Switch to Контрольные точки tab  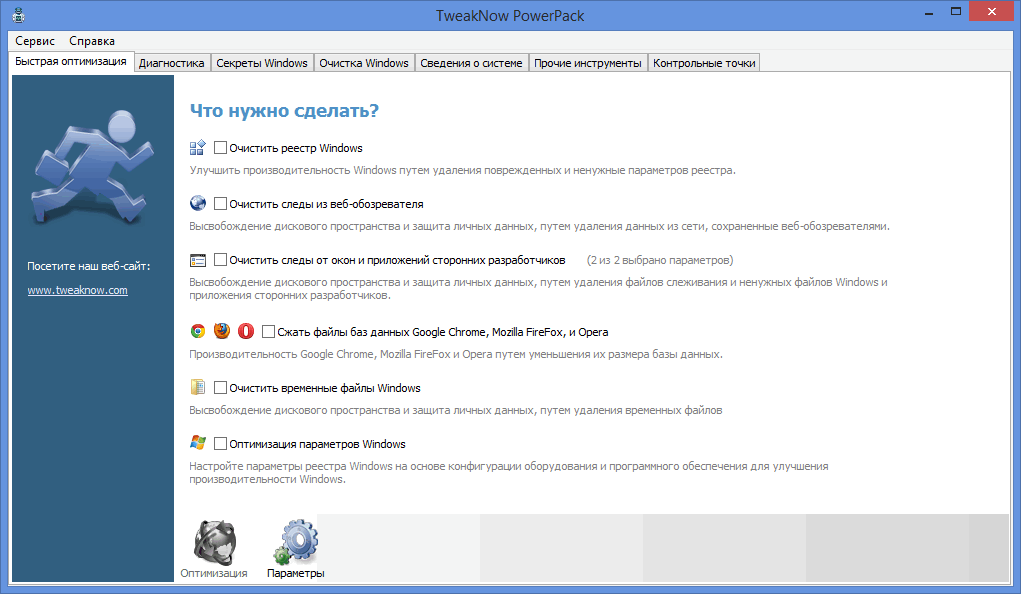(704, 63)
